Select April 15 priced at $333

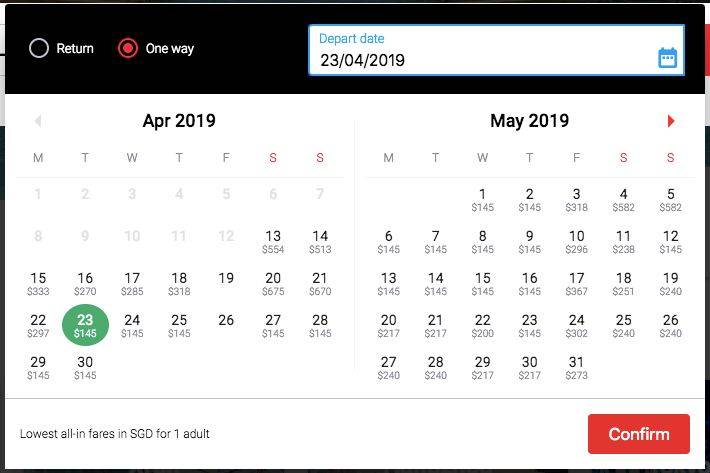coord(38,284)
